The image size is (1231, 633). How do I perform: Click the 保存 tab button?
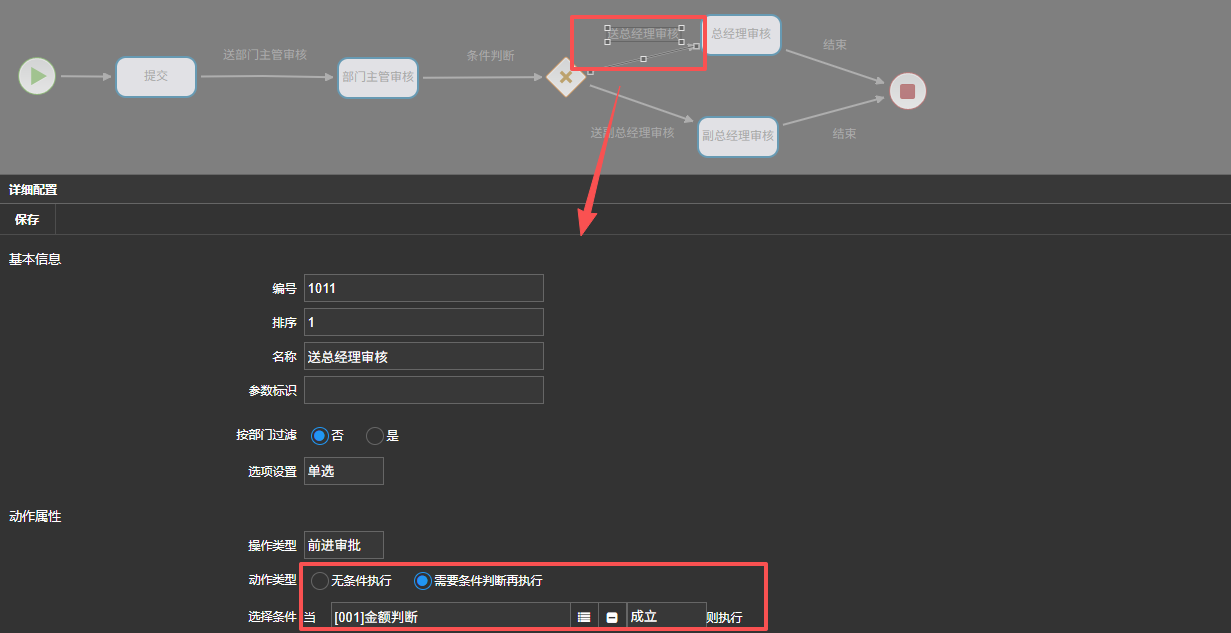(27, 219)
